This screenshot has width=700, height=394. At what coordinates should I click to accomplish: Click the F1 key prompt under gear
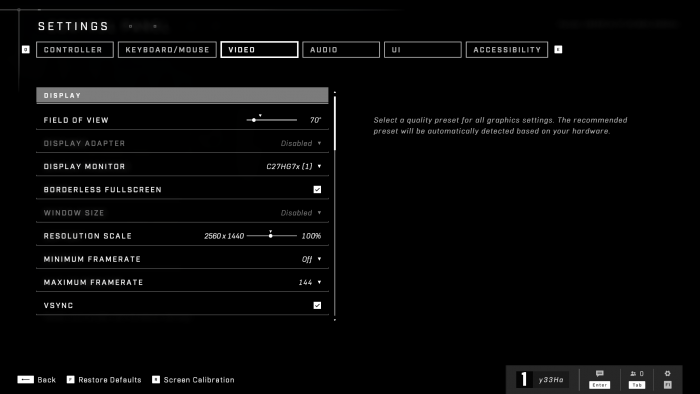tap(668, 385)
